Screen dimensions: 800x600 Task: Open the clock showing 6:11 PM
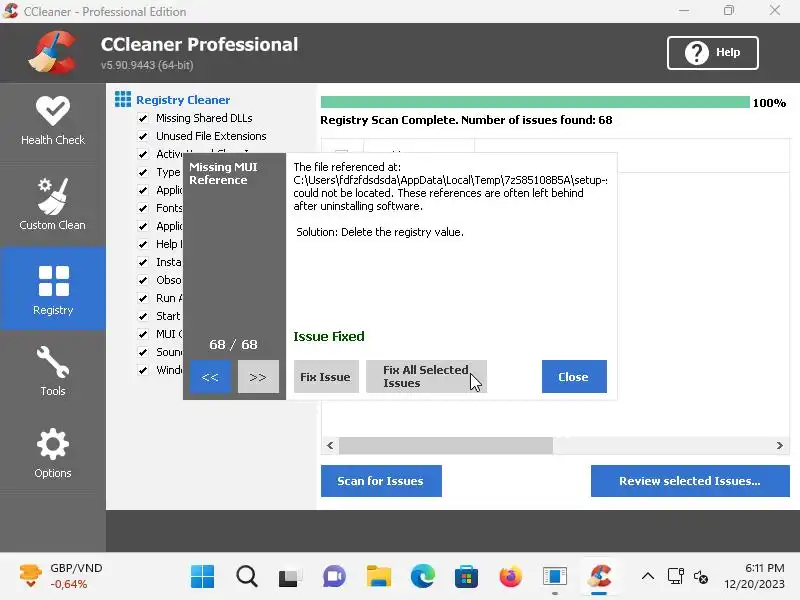pyautogui.click(x=754, y=576)
